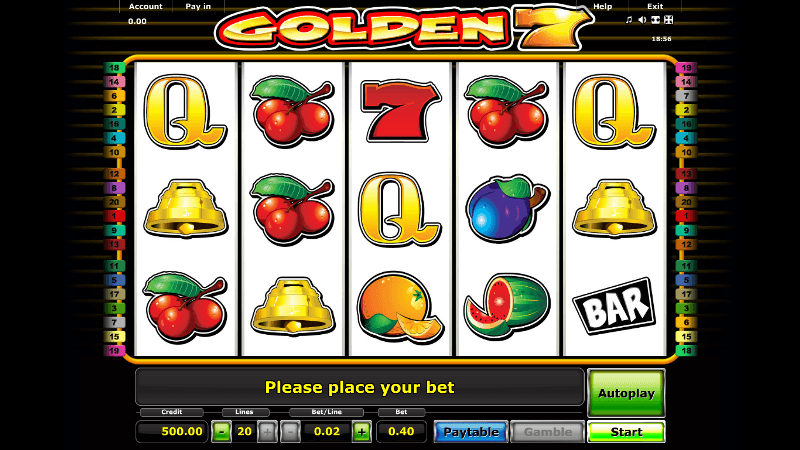Click the BAR symbol on reel five
Screen dimensions: 800x450
pos(614,306)
